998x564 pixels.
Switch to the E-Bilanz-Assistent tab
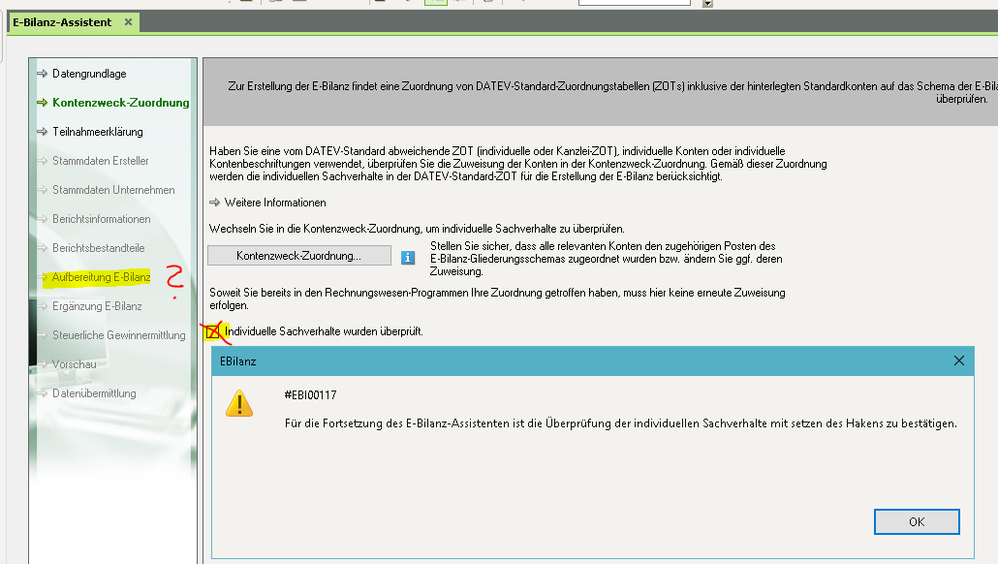(x=62, y=22)
